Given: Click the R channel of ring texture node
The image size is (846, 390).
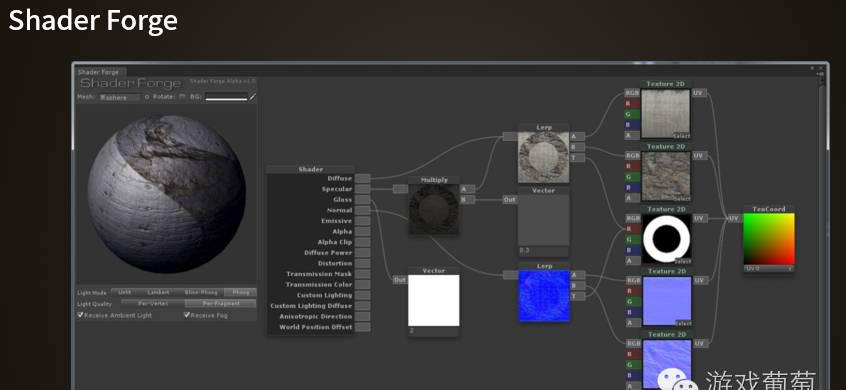Looking at the screenshot, I should pyautogui.click(x=632, y=229).
